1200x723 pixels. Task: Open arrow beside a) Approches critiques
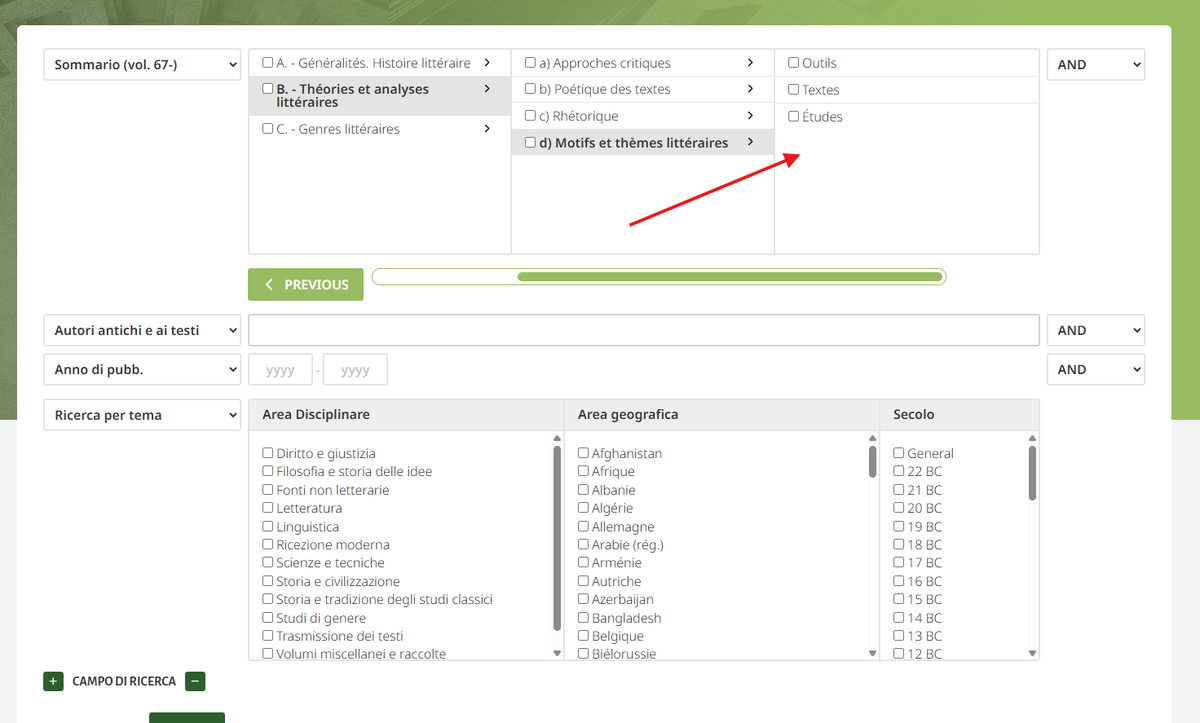[x=750, y=63]
